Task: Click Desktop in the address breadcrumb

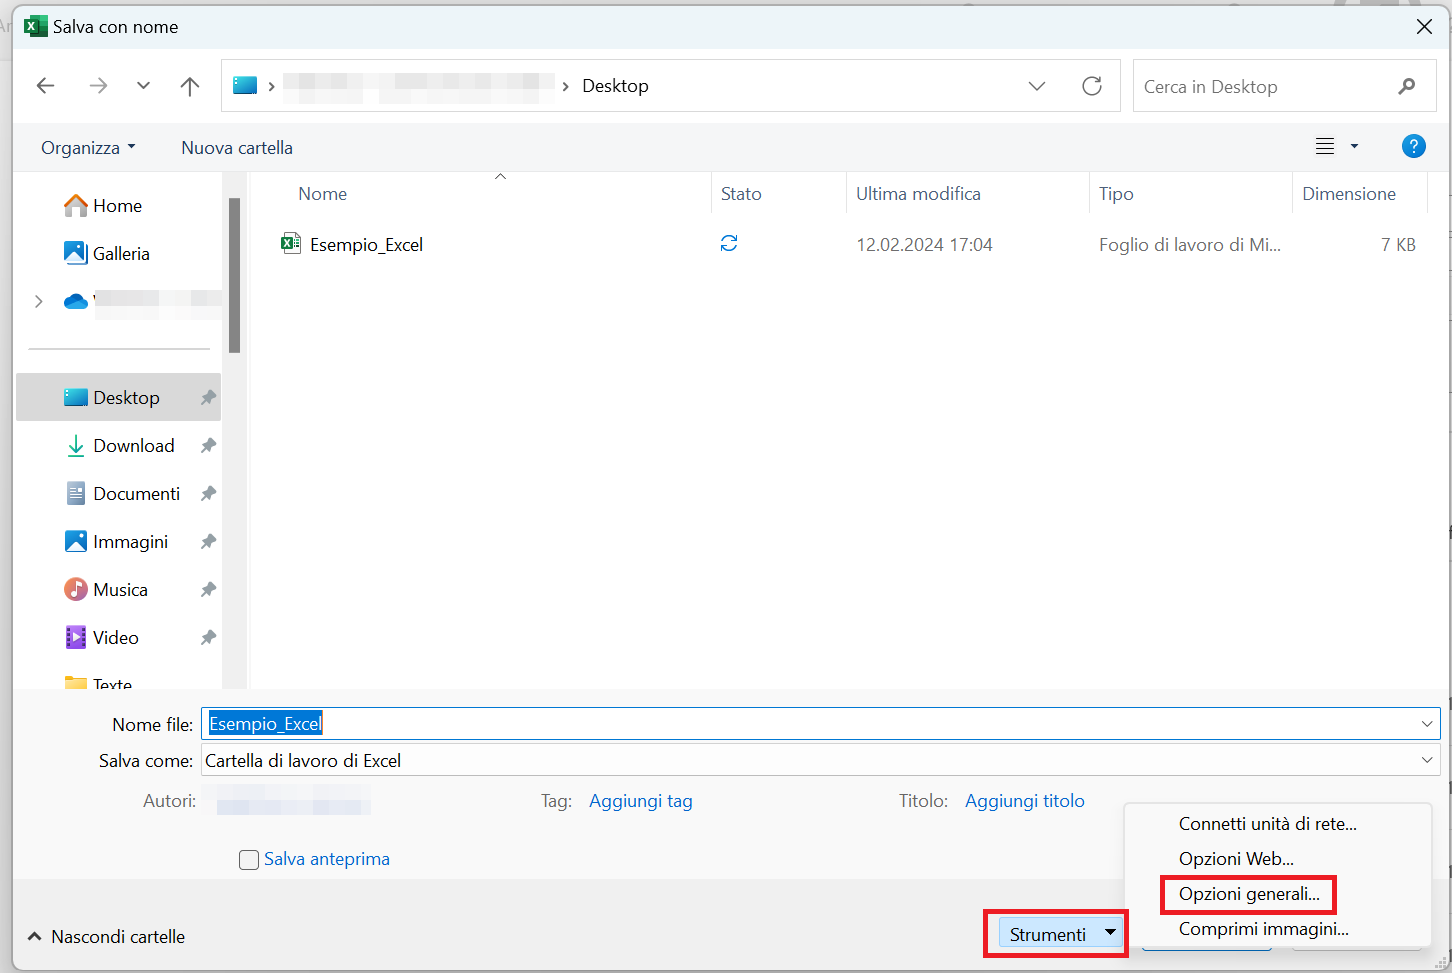Action: (x=615, y=86)
